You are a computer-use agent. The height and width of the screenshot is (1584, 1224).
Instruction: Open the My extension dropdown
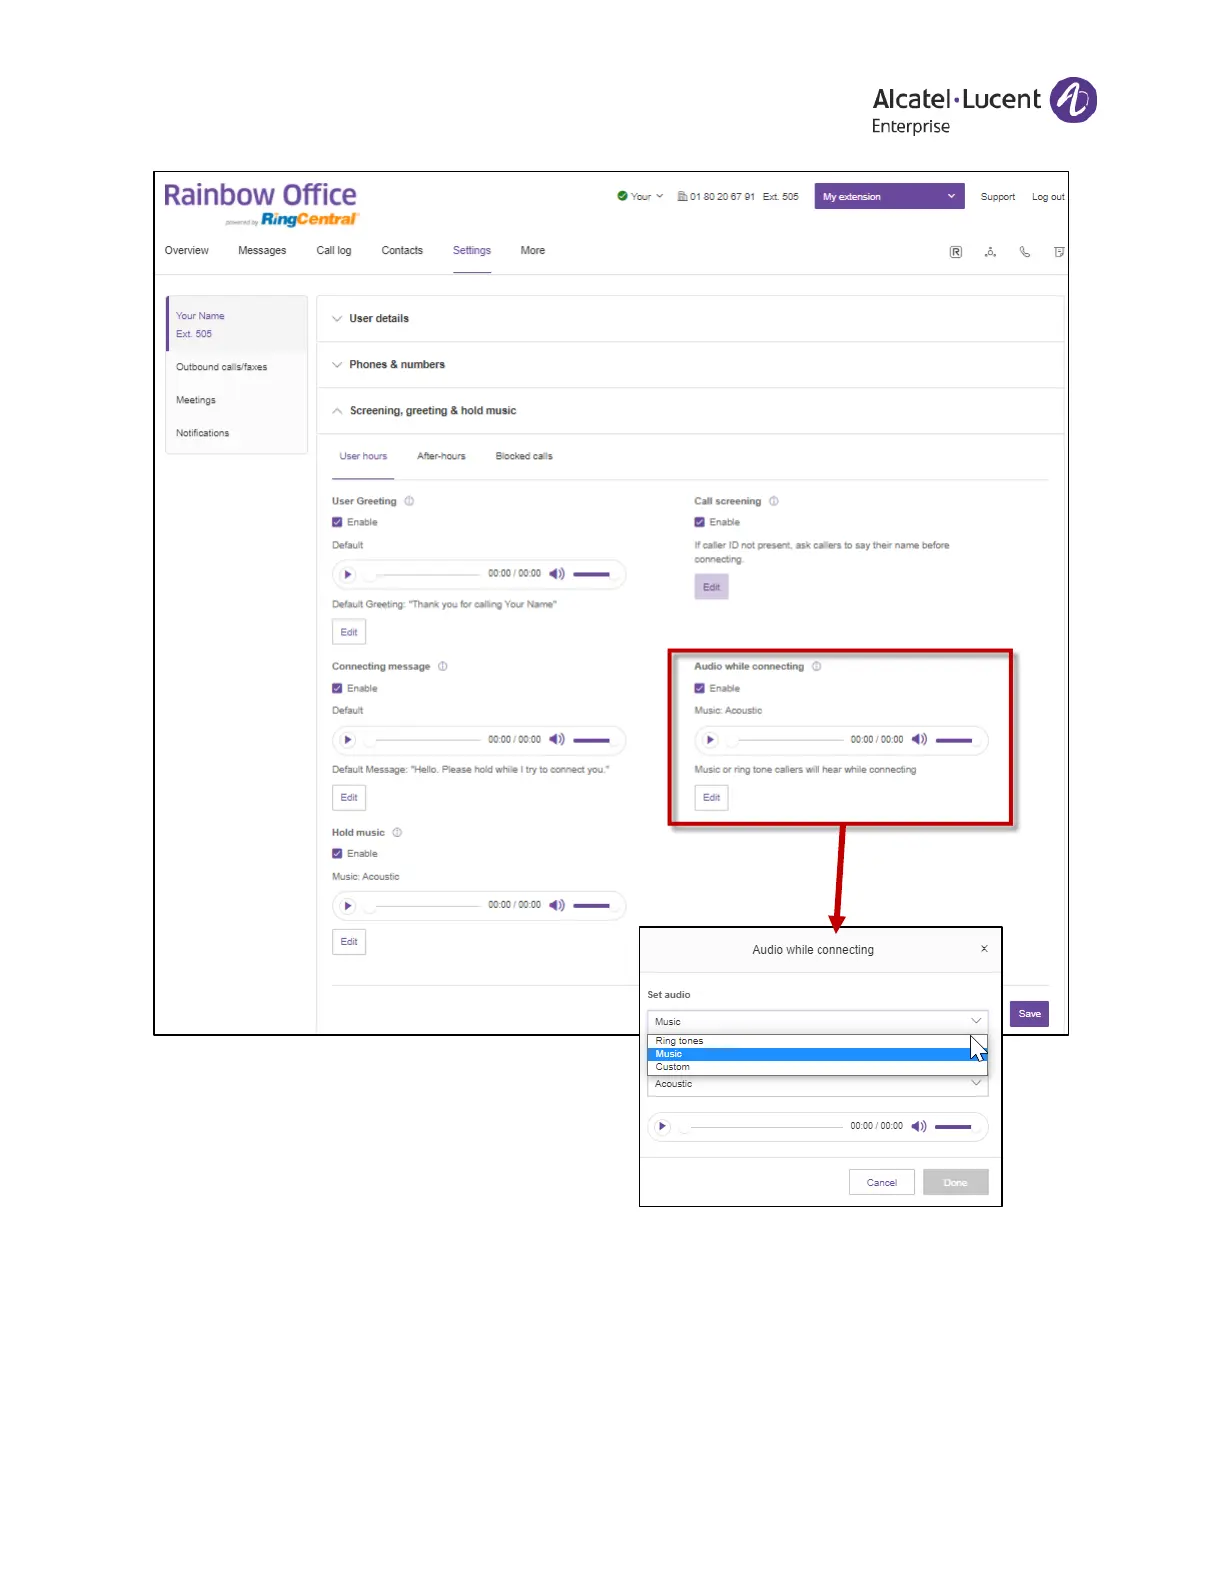(x=889, y=196)
